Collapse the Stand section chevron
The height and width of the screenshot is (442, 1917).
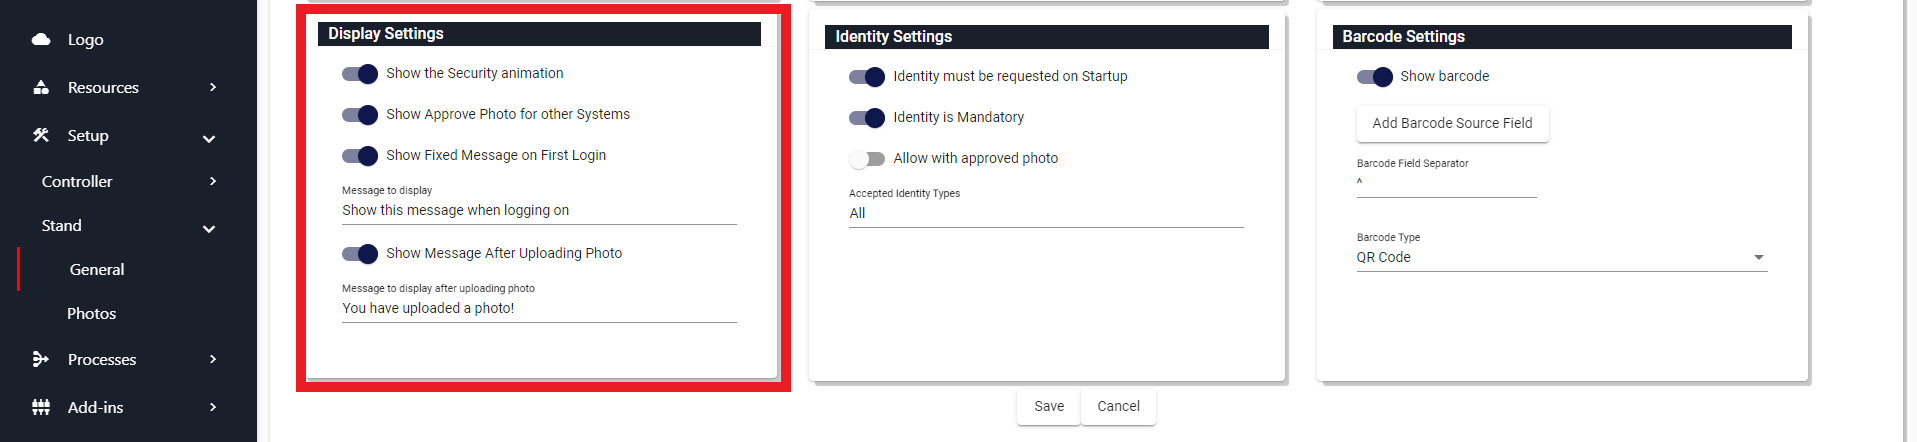(209, 228)
